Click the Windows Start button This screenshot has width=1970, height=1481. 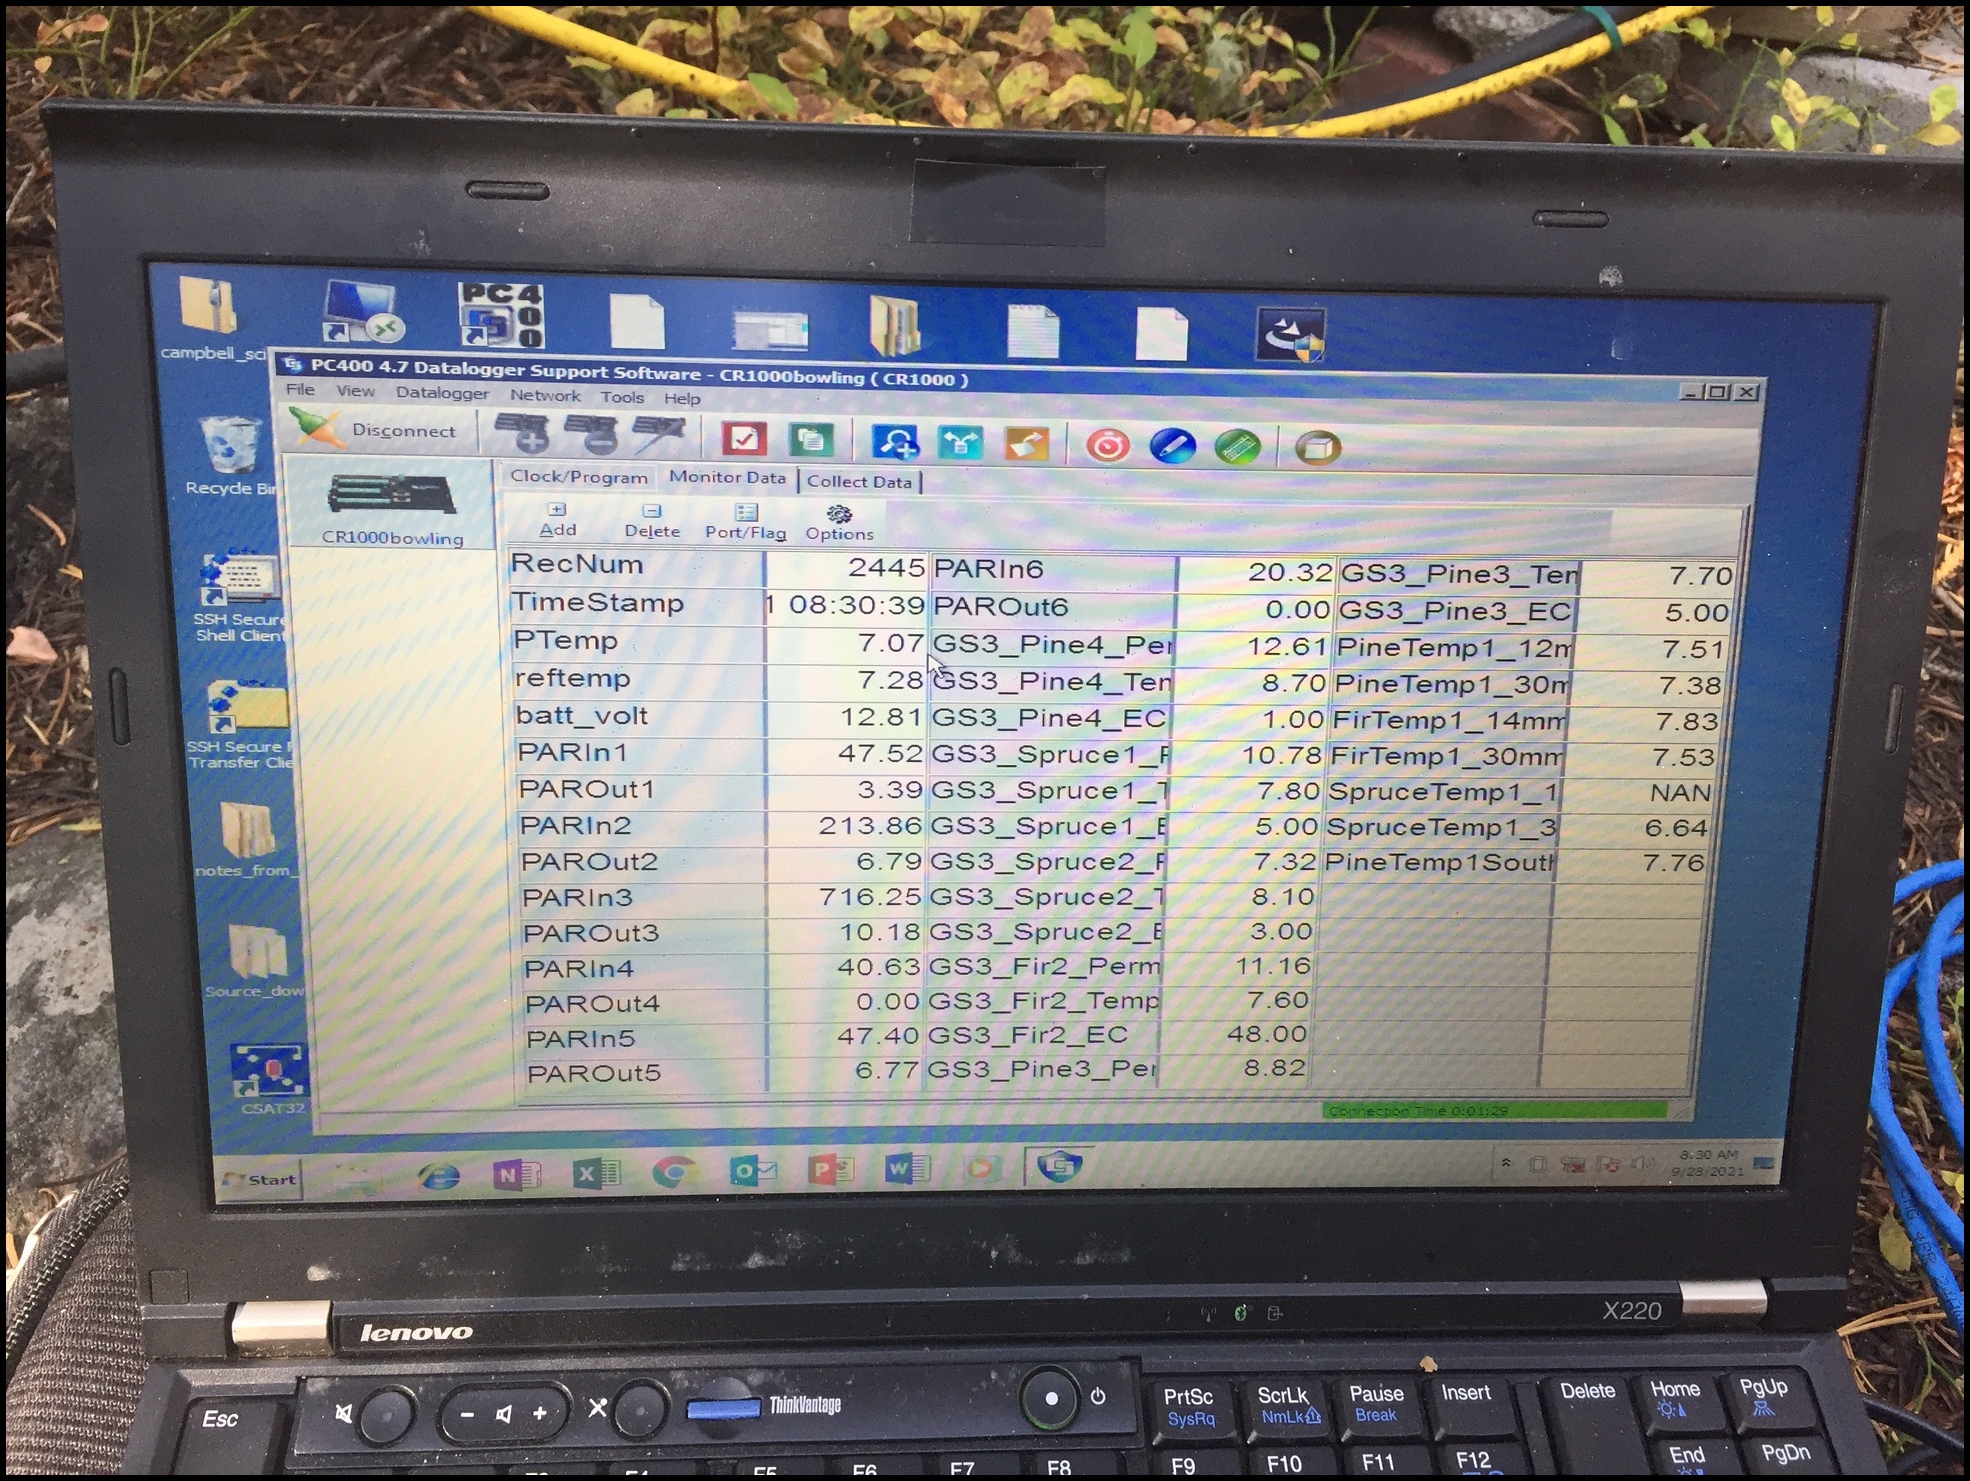click(x=259, y=1179)
